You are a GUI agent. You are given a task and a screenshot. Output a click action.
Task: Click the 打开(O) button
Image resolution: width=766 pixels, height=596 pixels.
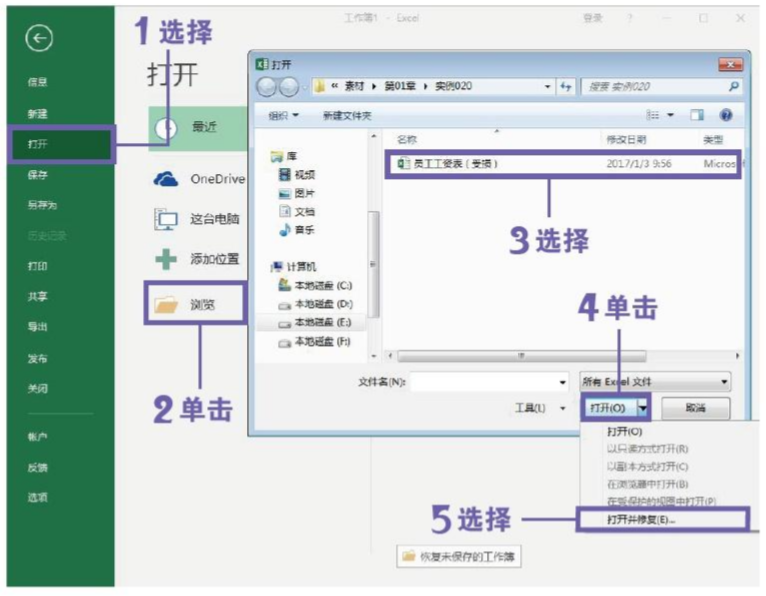608,408
